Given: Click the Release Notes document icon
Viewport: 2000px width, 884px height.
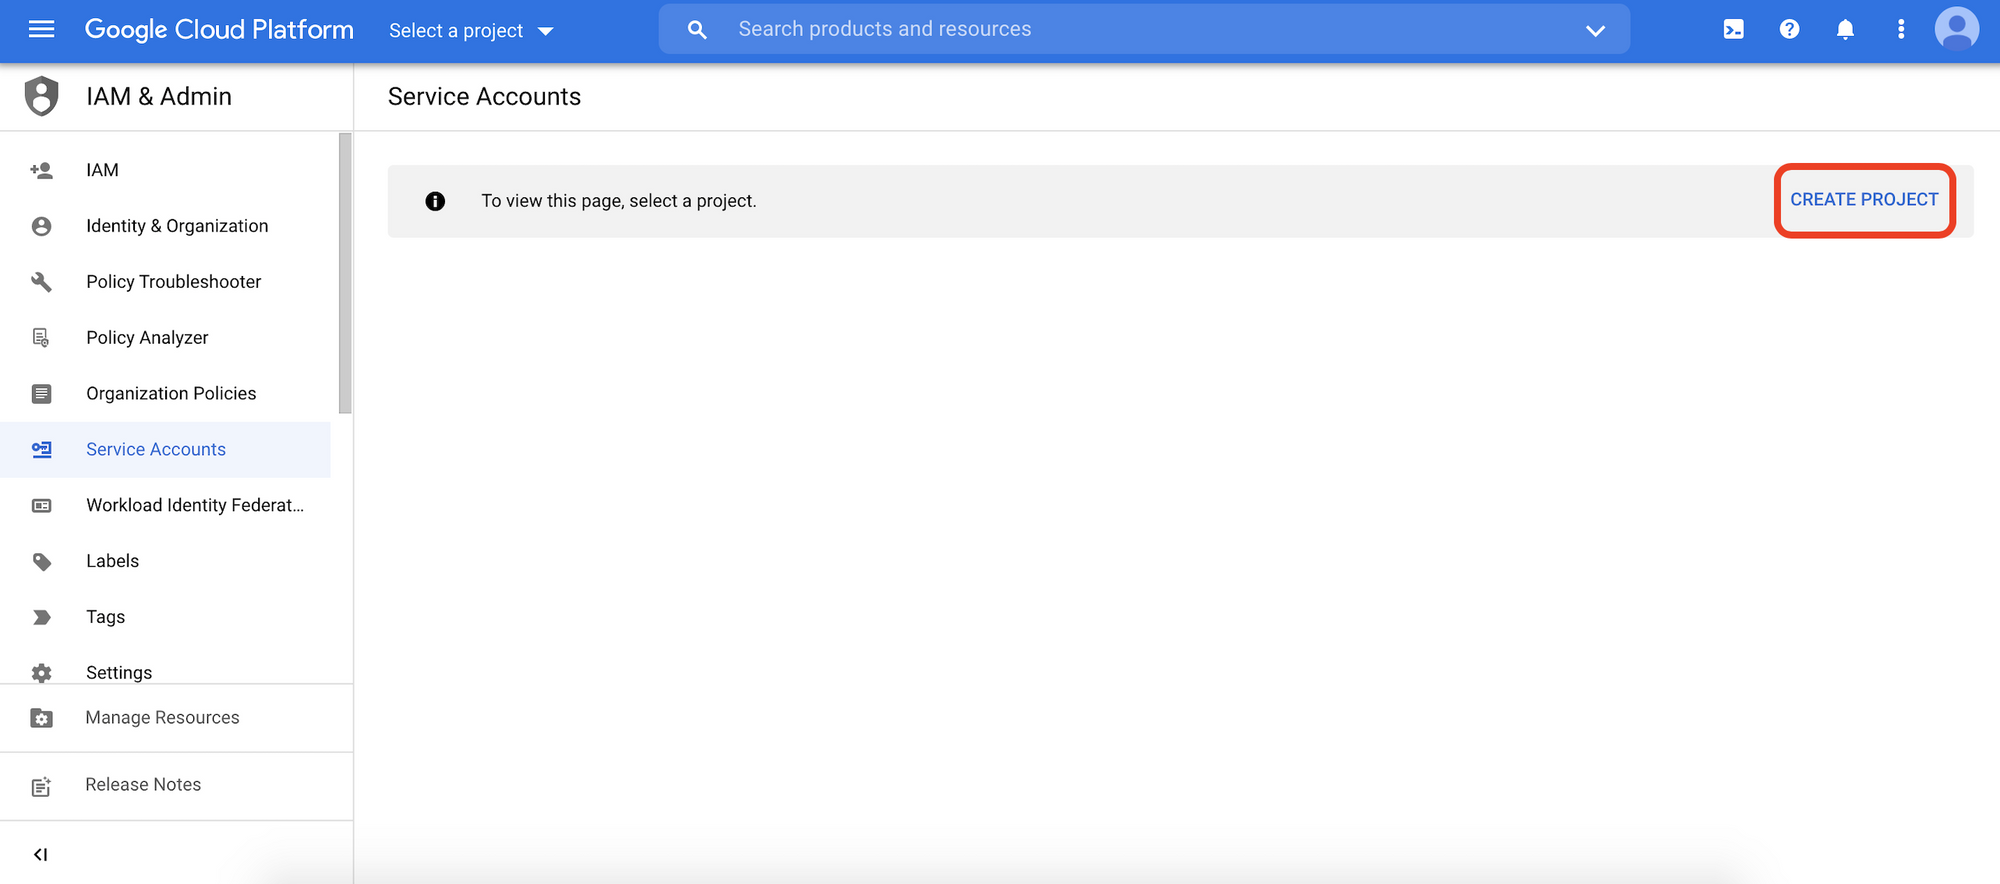Looking at the screenshot, I should click(41, 786).
